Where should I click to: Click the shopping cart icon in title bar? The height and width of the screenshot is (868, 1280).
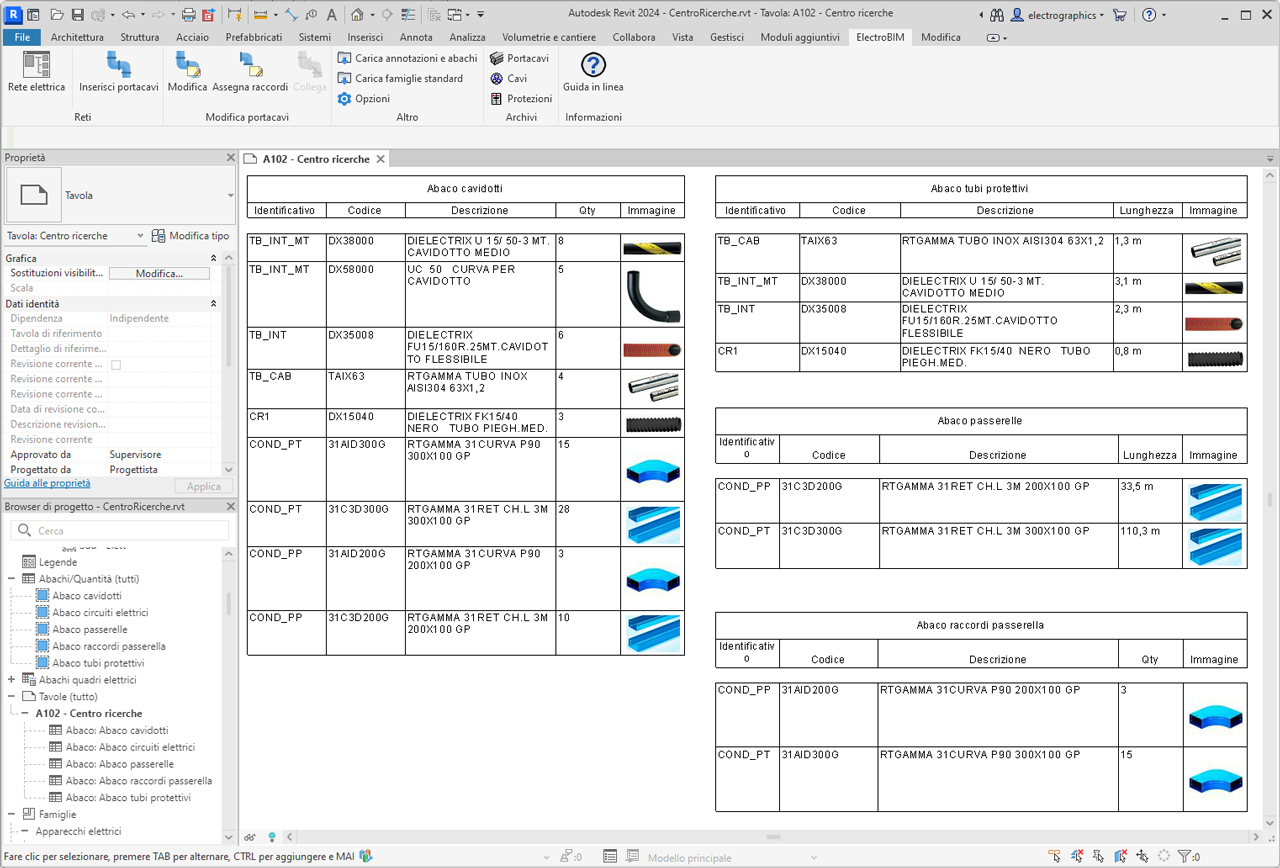tap(1119, 15)
